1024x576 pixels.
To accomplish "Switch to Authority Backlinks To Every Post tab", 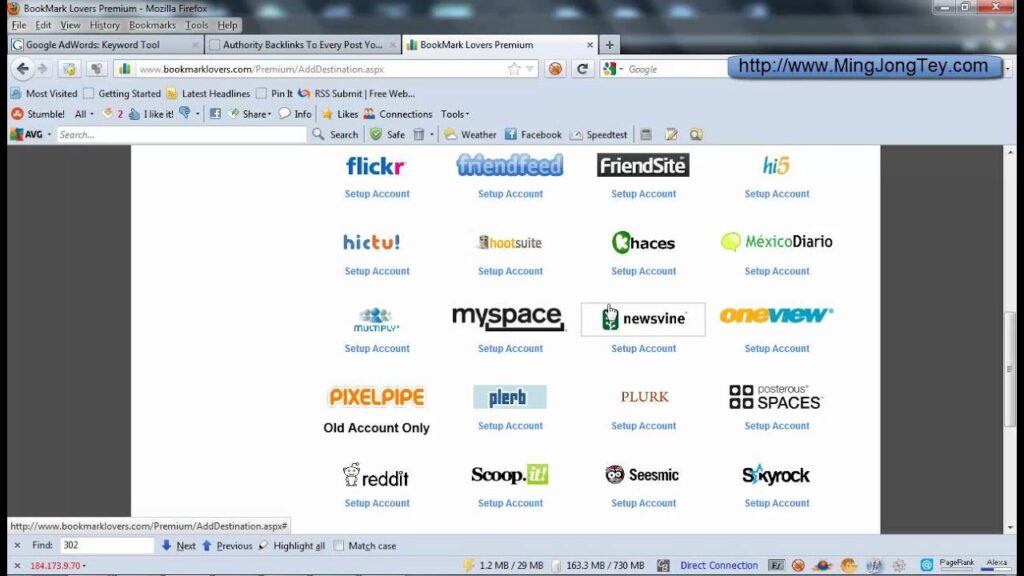I will [302, 44].
